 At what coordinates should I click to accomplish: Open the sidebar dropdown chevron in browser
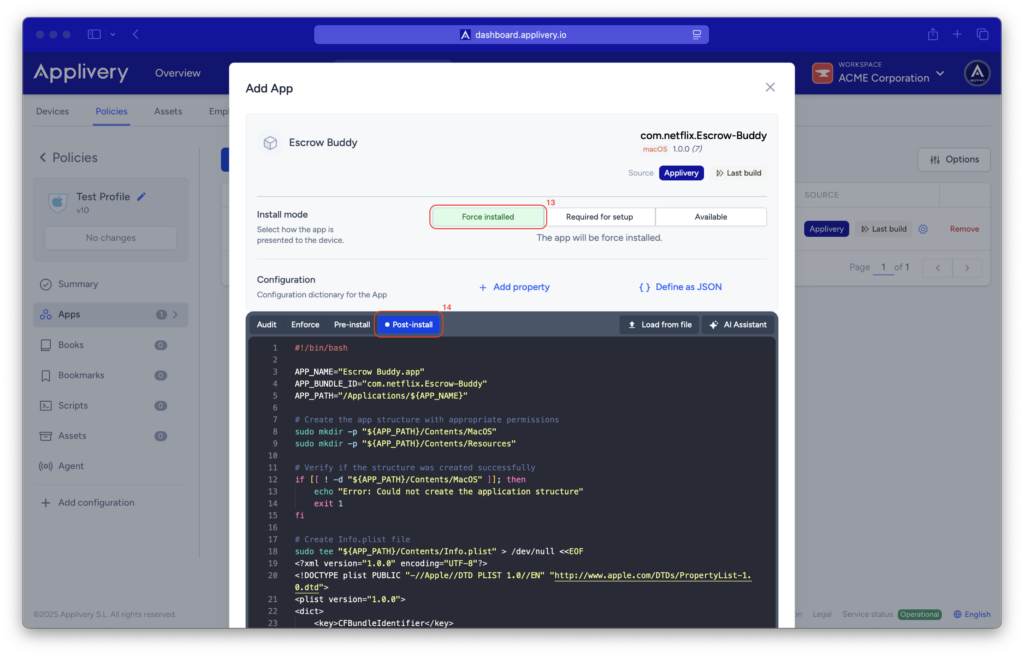[113, 35]
